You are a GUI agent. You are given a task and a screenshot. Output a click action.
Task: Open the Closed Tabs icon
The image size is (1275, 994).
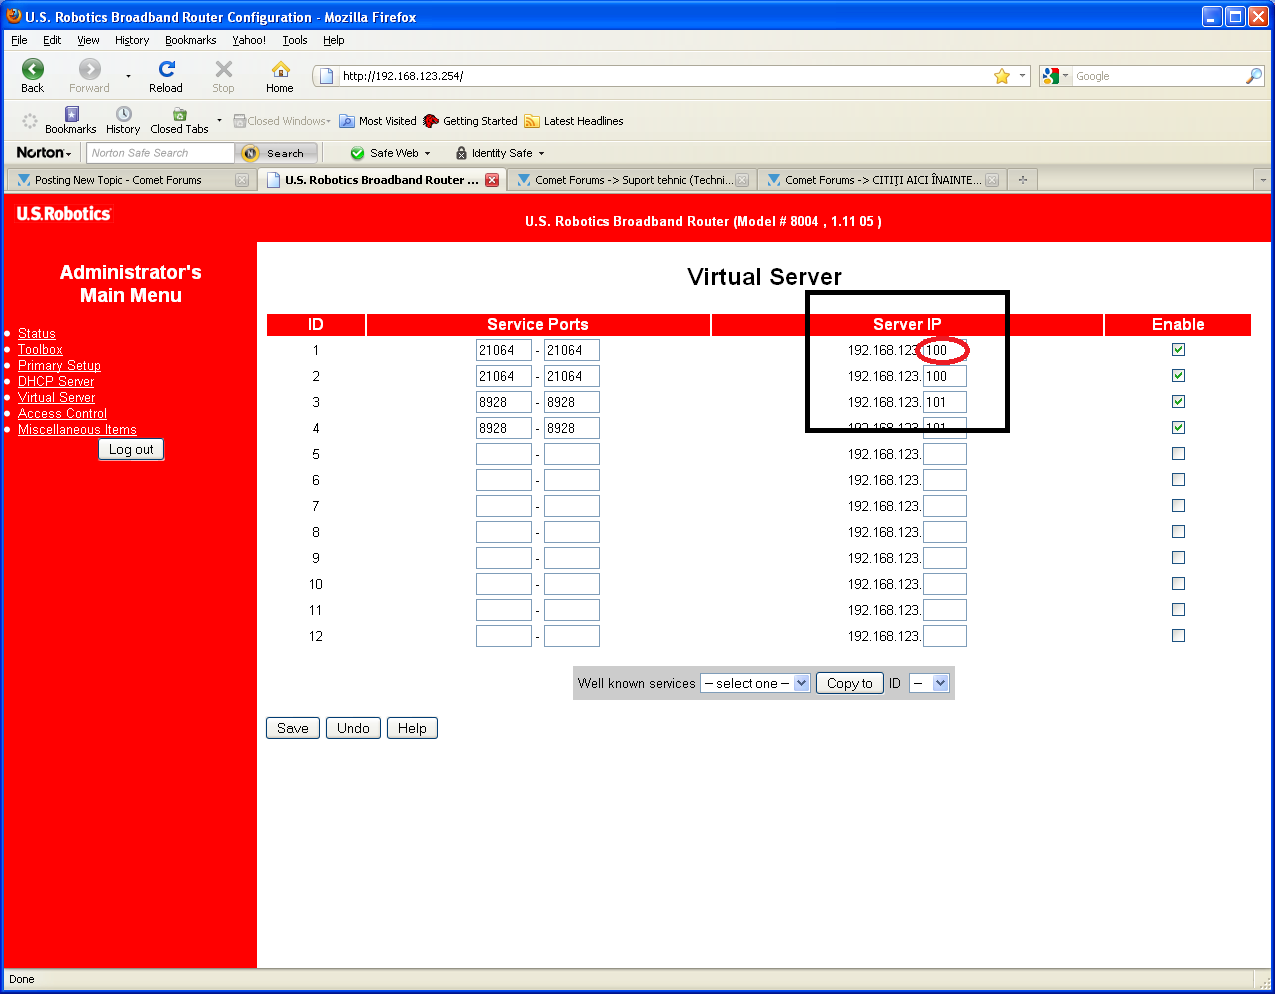180,114
